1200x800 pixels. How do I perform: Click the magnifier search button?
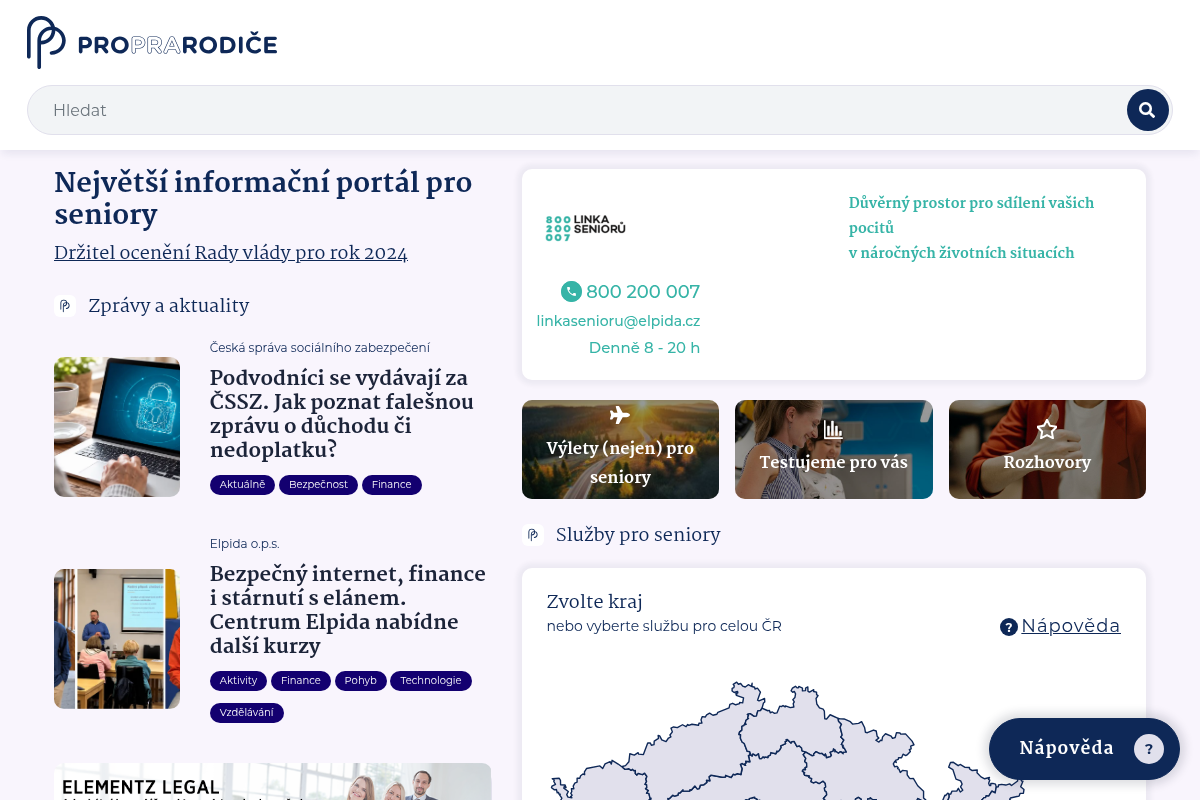pyautogui.click(x=1148, y=110)
